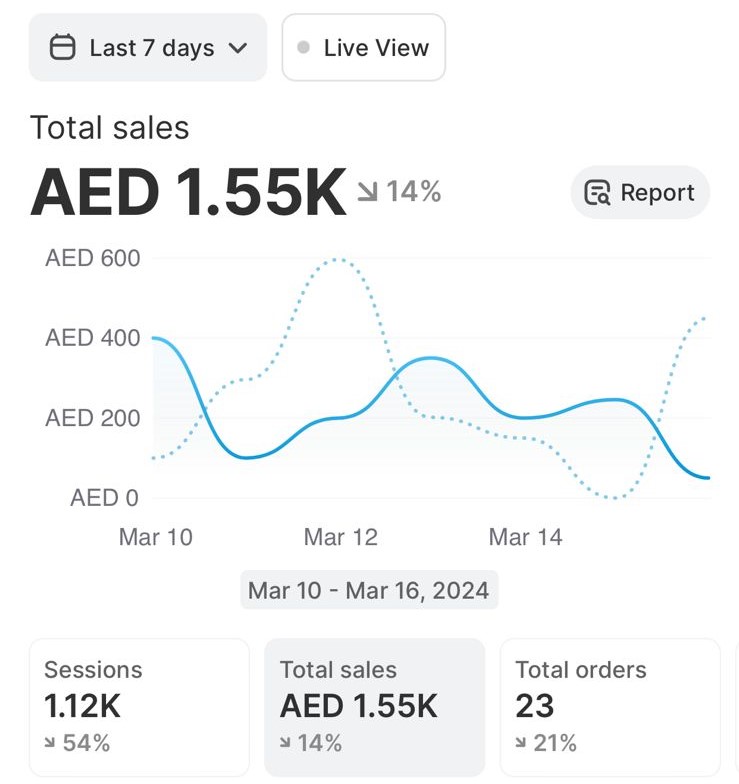Viewport: 739px width, 784px height.
Task: Click the decline arrow next to 54%
Action: [x=51, y=743]
